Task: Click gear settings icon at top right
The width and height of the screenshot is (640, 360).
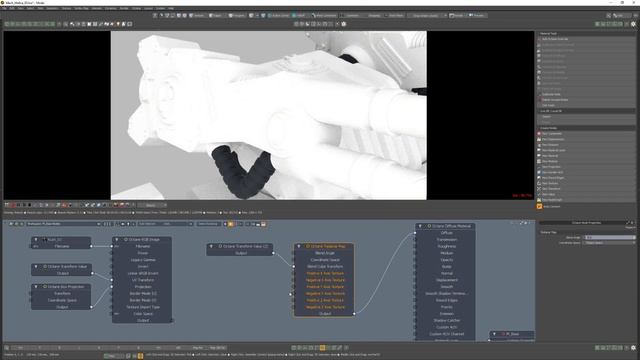Action: coord(633,24)
